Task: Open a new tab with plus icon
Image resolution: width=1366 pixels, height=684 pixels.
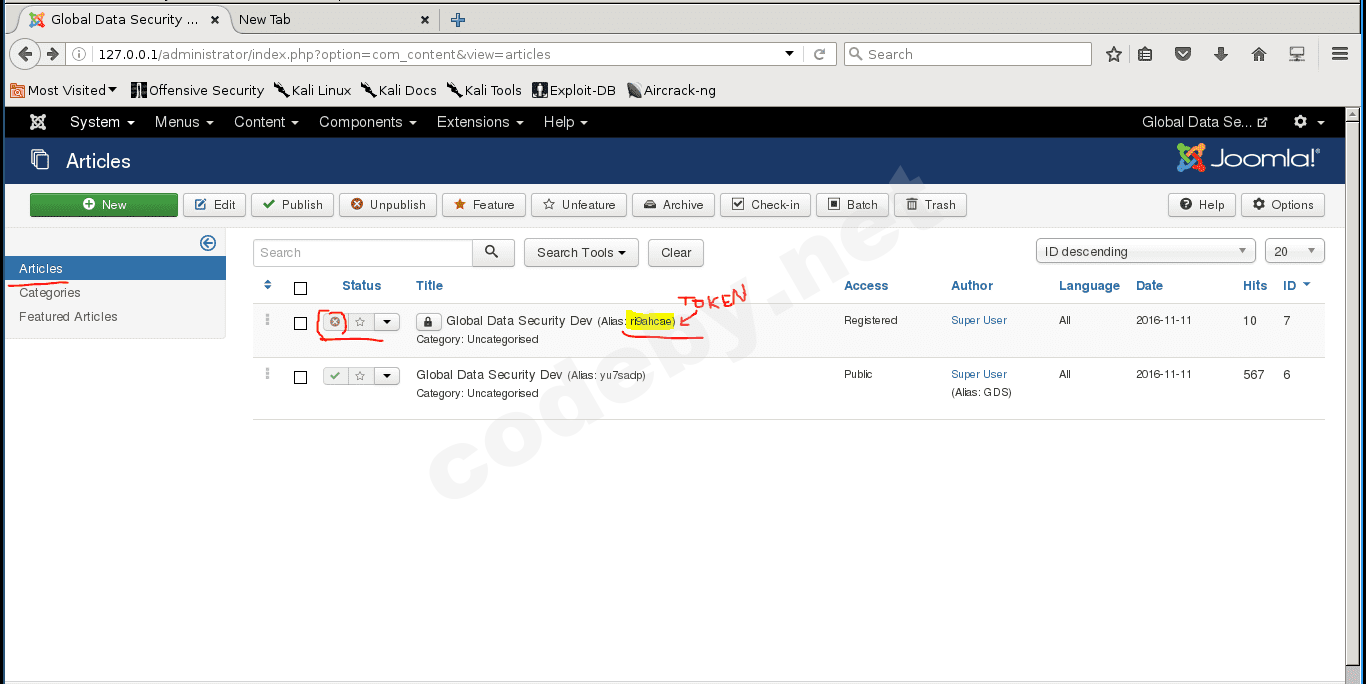Action: coord(457,19)
